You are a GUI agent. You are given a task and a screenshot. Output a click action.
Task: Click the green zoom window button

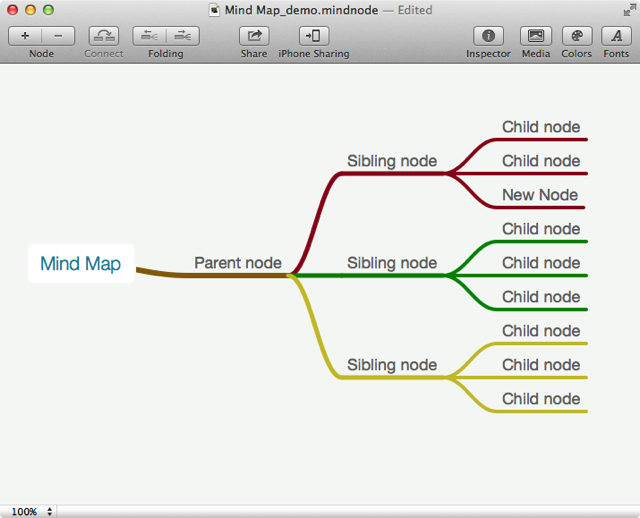coord(49,10)
